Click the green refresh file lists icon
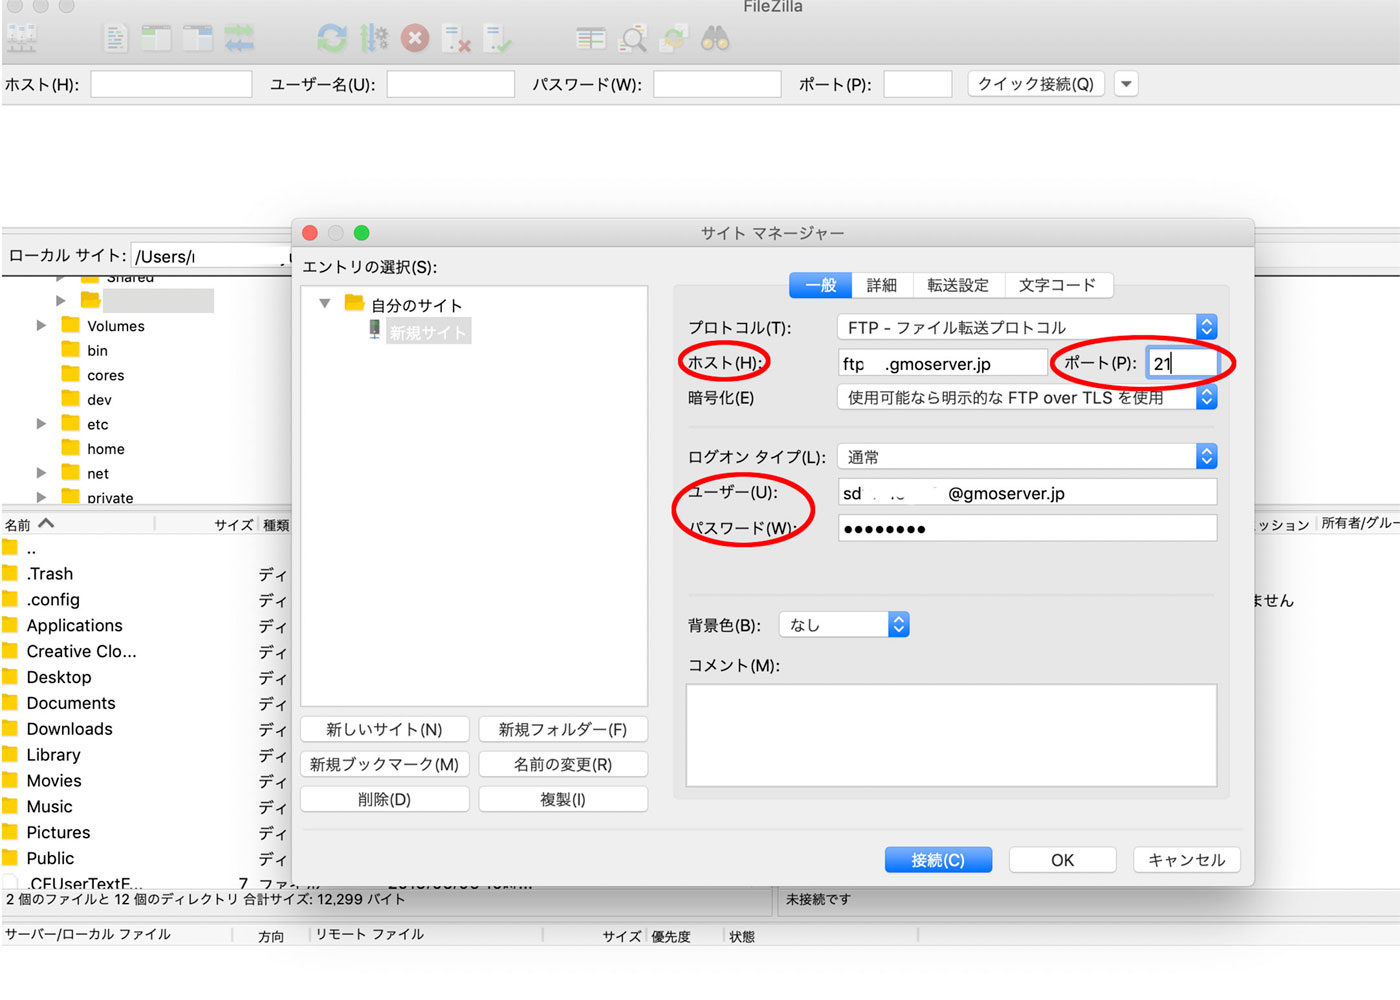Screen dimensions: 1400x1000 pyautogui.click(x=332, y=39)
